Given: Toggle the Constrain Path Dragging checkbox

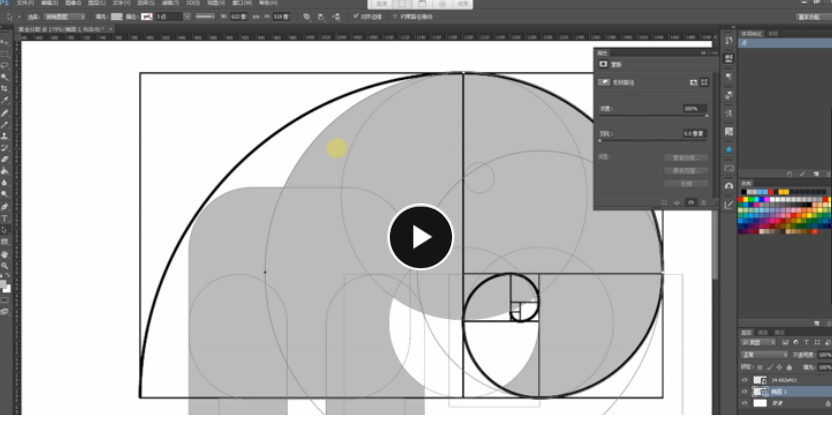Looking at the screenshot, I should (x=395, y=16).
